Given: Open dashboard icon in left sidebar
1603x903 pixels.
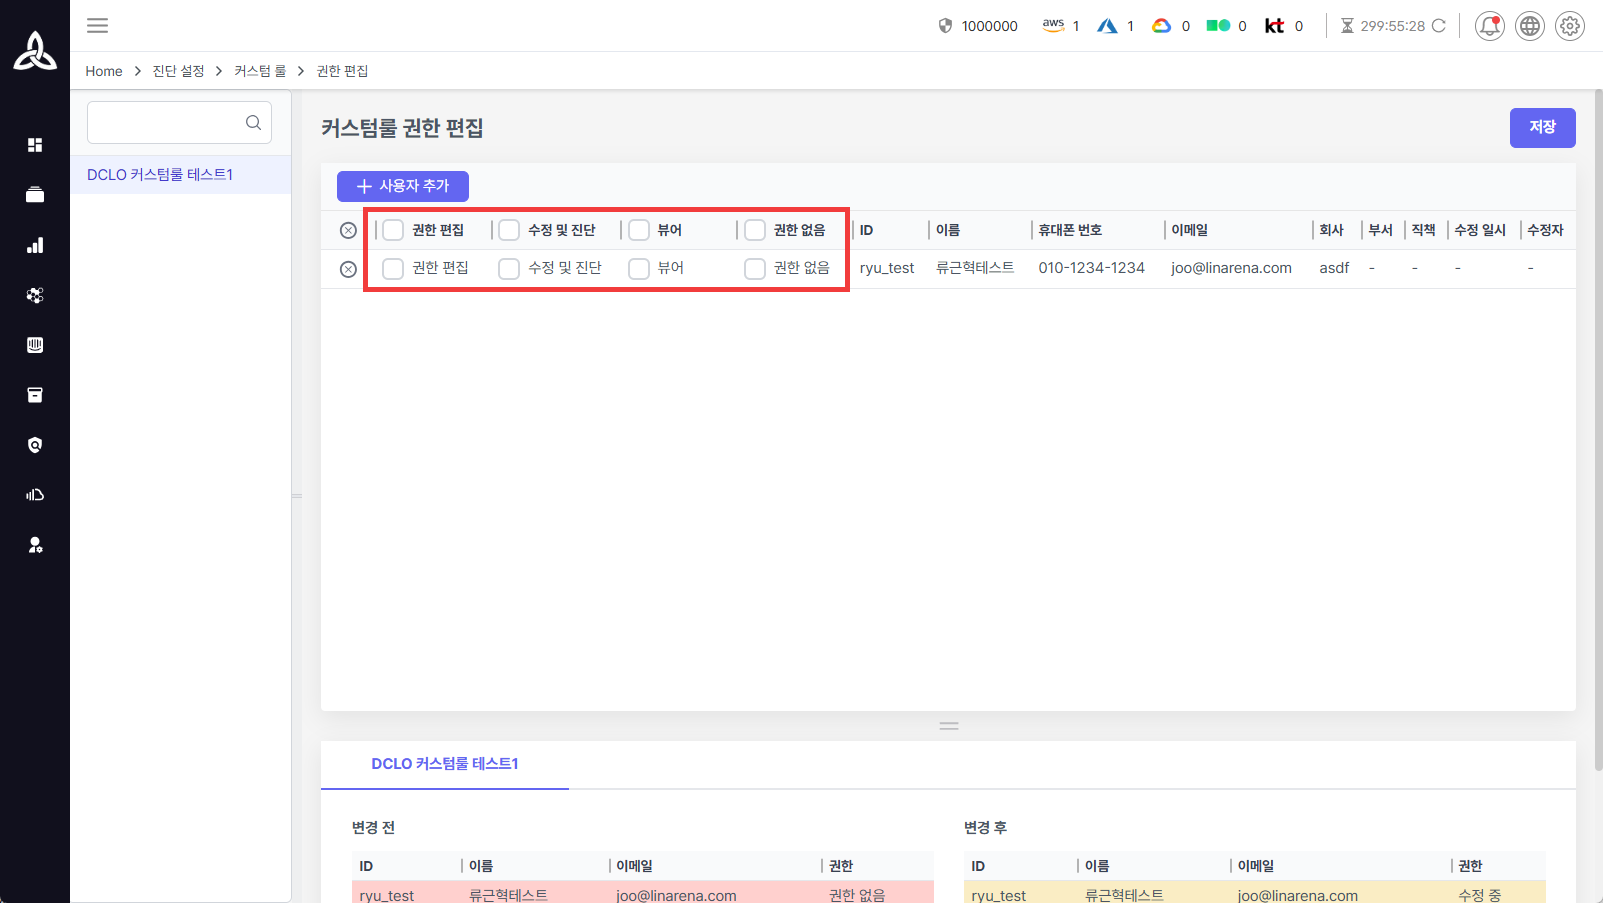Looking at the screenshot, I should (x=35, y=145).
